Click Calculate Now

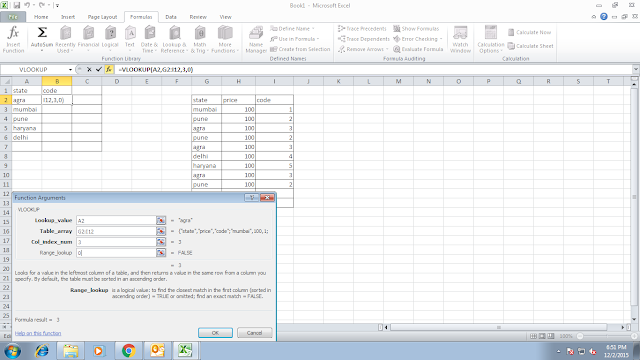click(529, 32)
